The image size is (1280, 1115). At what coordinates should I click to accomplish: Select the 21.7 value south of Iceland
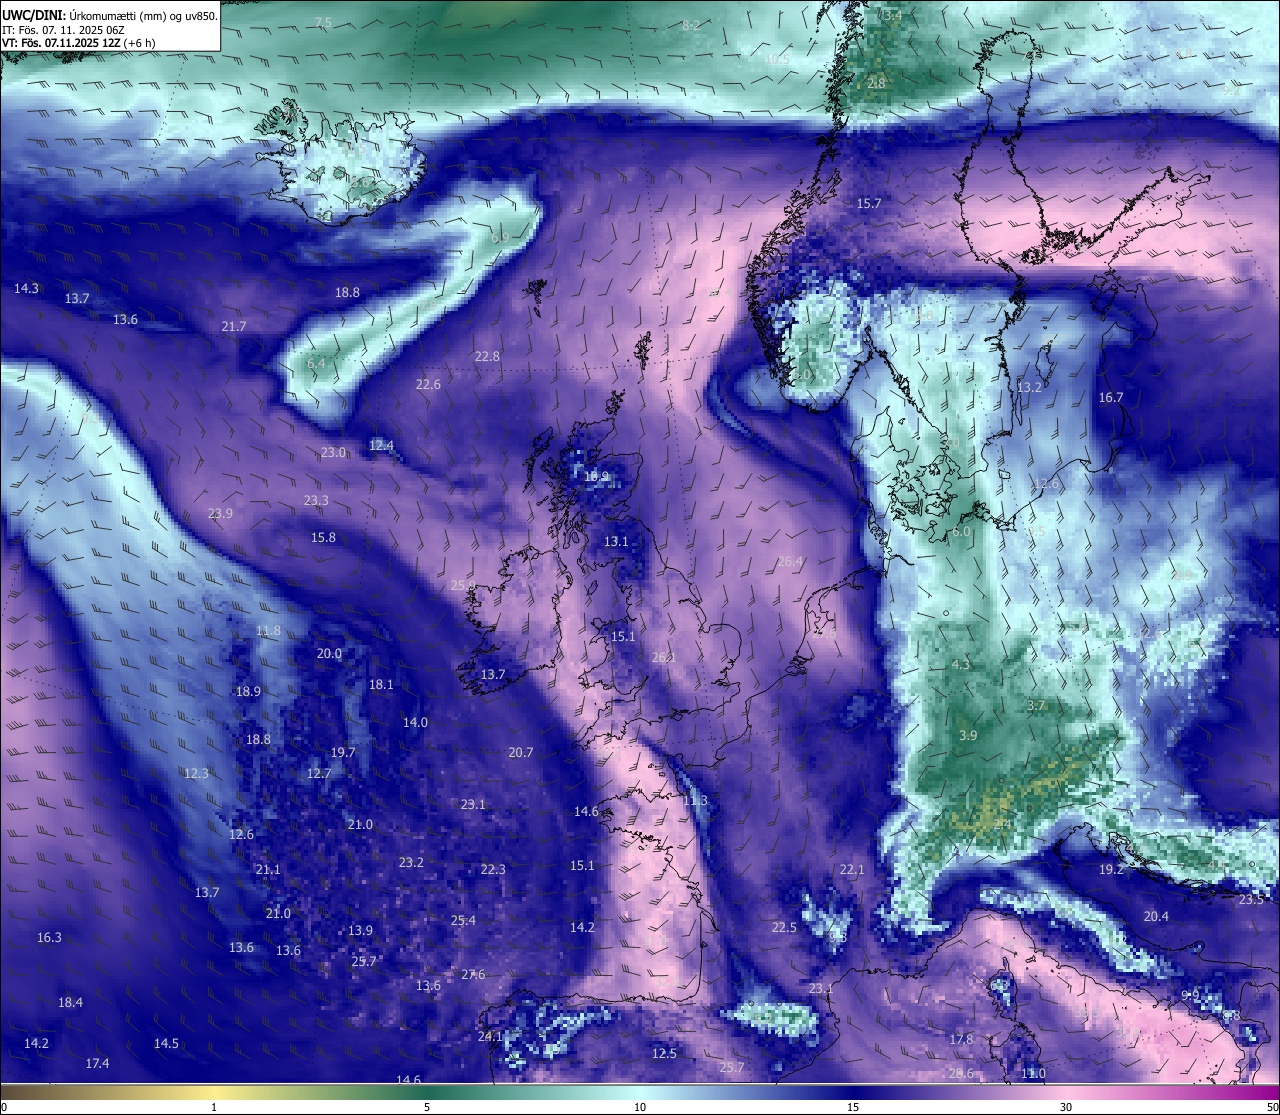point(234,326)
